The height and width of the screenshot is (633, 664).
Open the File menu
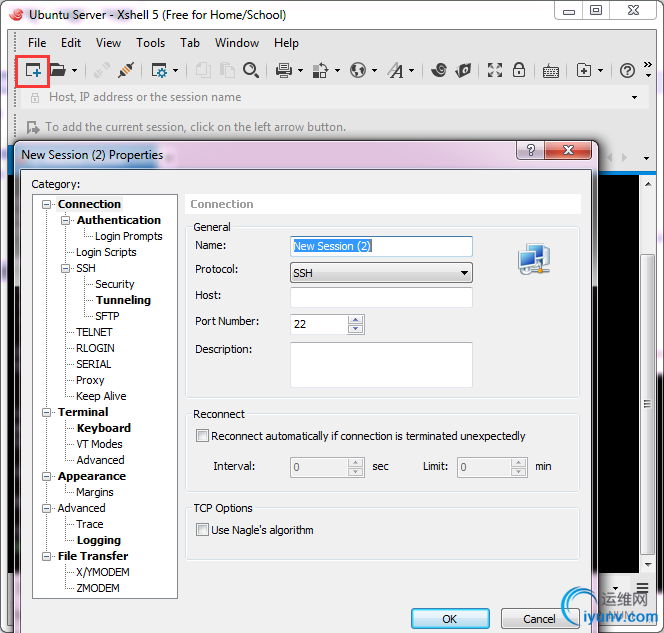(x=37, y=43)
